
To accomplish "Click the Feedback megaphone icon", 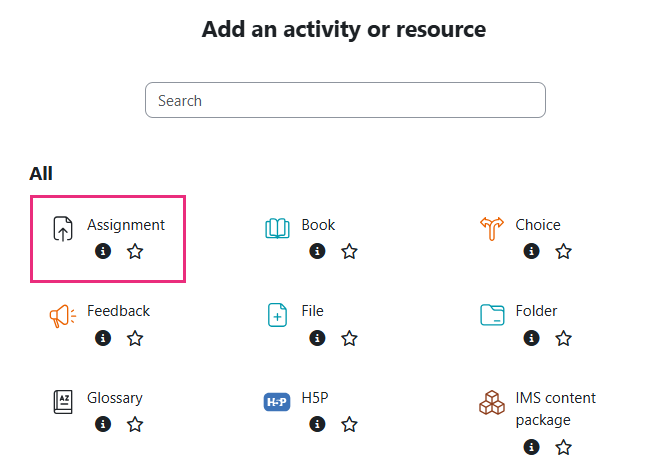I will click(62, 316).
